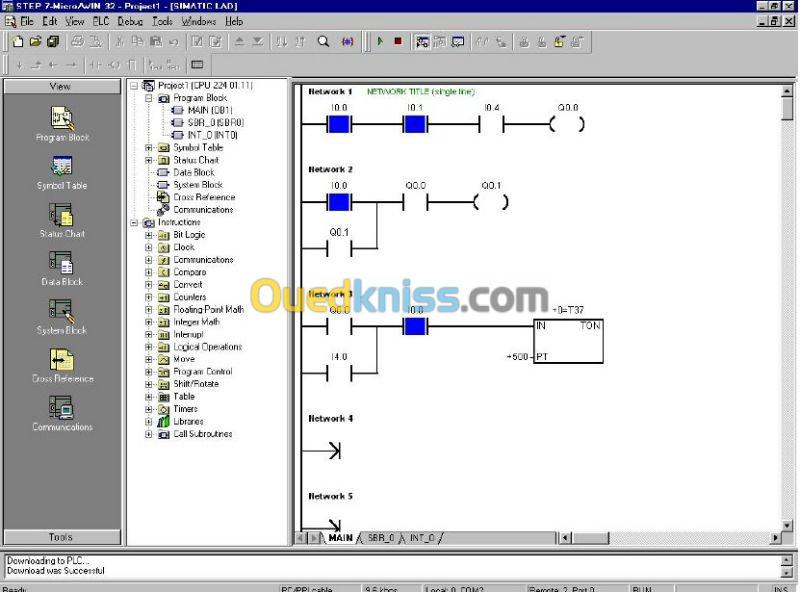The image size is (800, 592).
Task: Click the Compile toolbar icon
Action: [x=197, y=42]
